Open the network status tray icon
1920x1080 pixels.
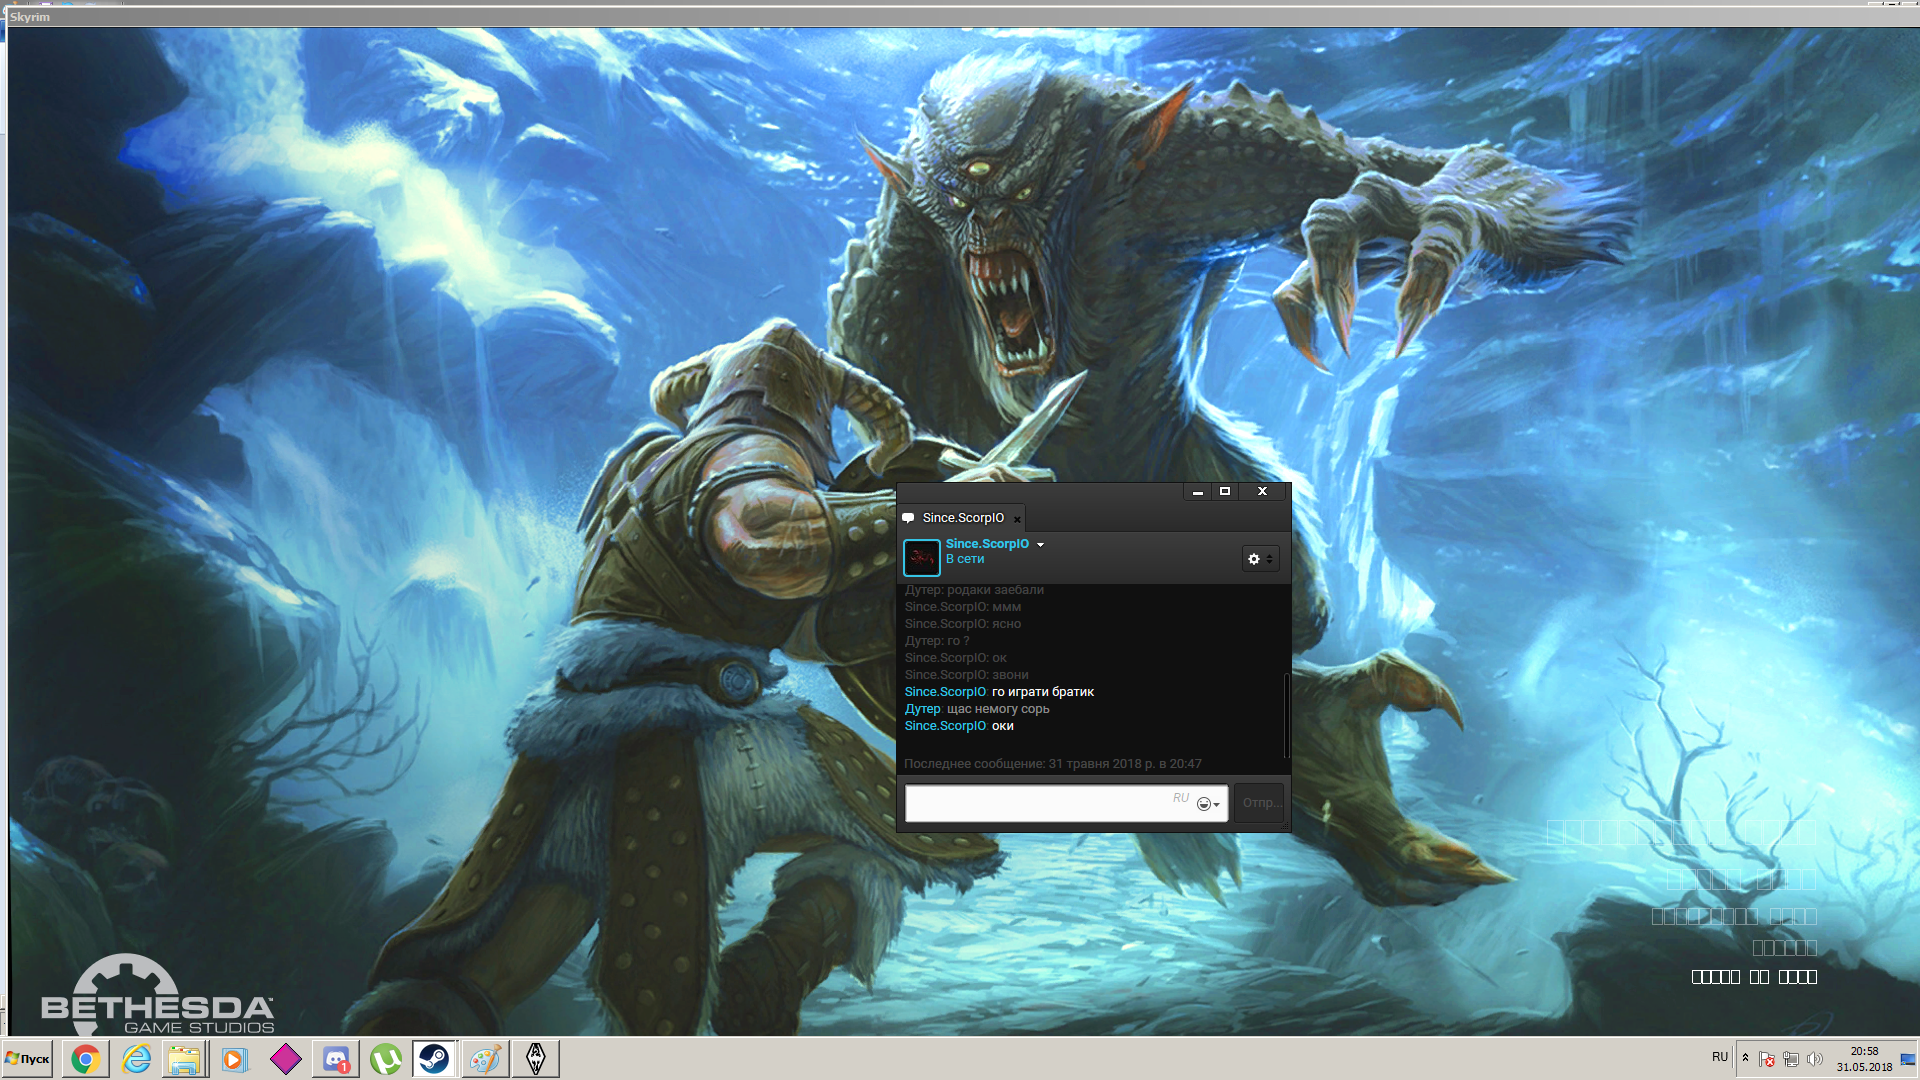coord(1791,1059)
